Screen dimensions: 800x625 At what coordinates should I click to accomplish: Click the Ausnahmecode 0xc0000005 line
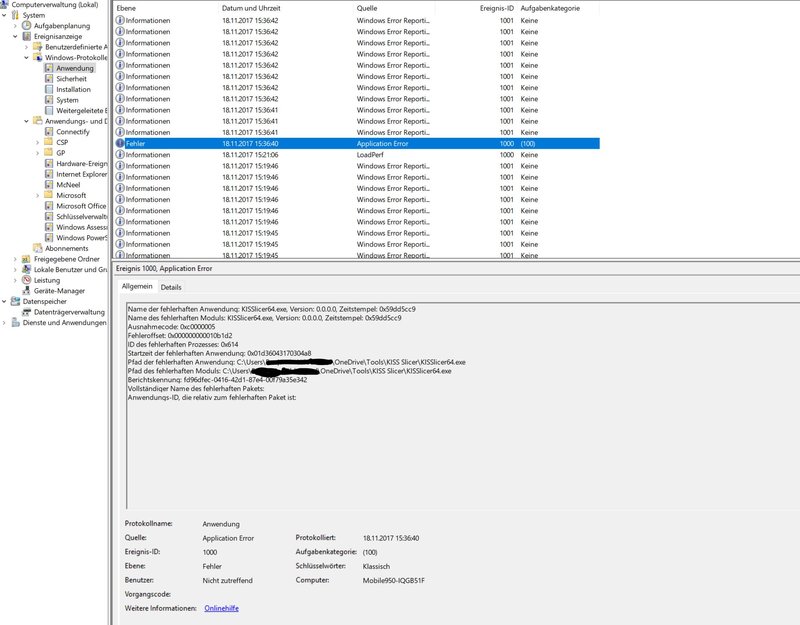pos(171,327)
